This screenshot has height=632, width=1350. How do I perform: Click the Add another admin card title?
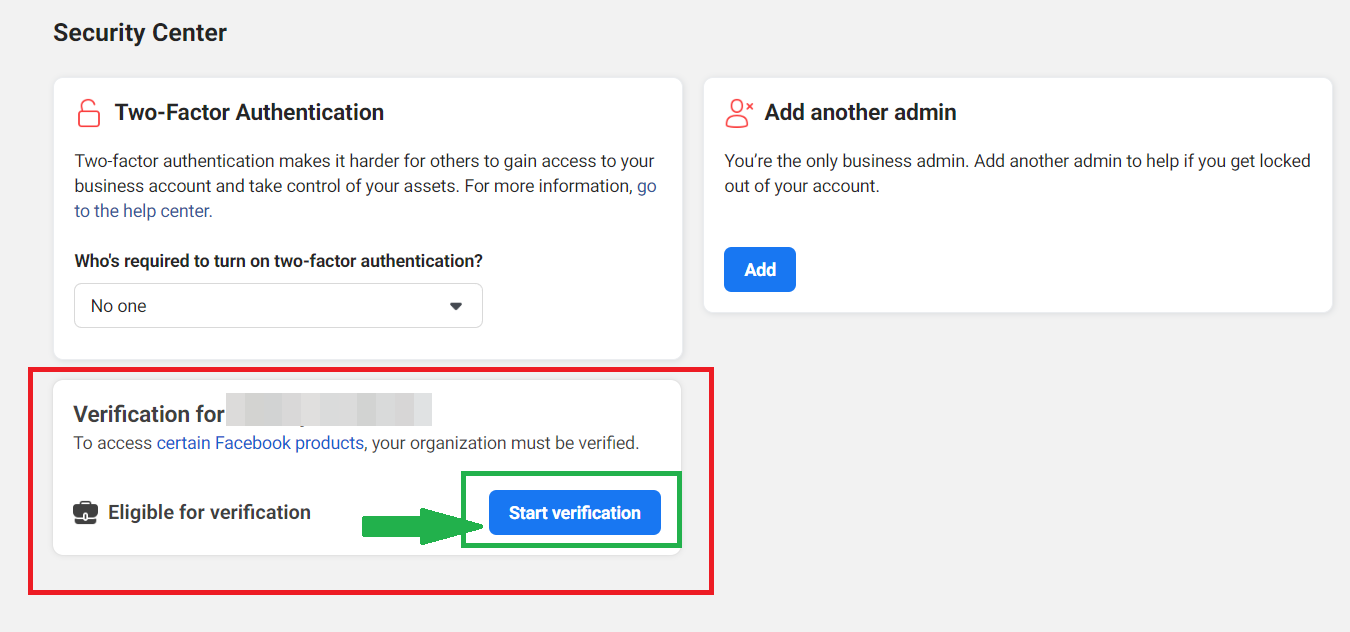pyautogui.click(x=860, y=113)
